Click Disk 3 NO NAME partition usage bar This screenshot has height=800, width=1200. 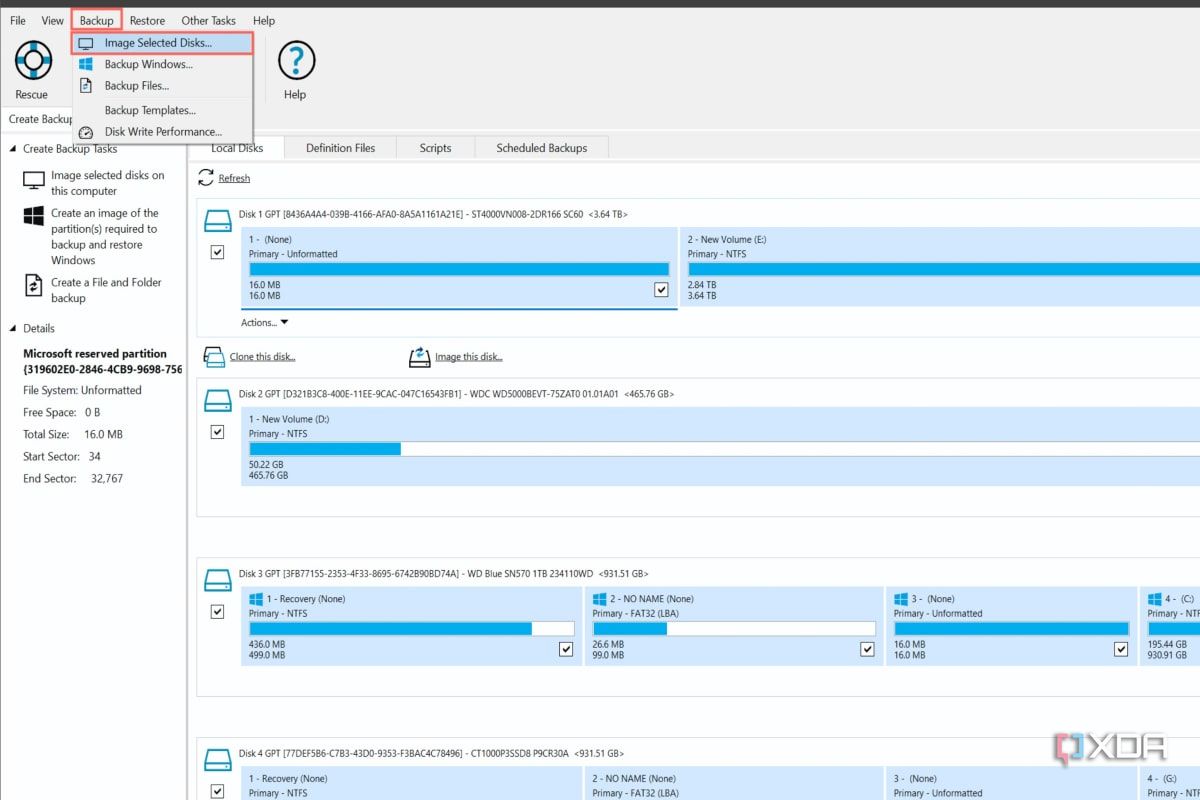(734, 629)
